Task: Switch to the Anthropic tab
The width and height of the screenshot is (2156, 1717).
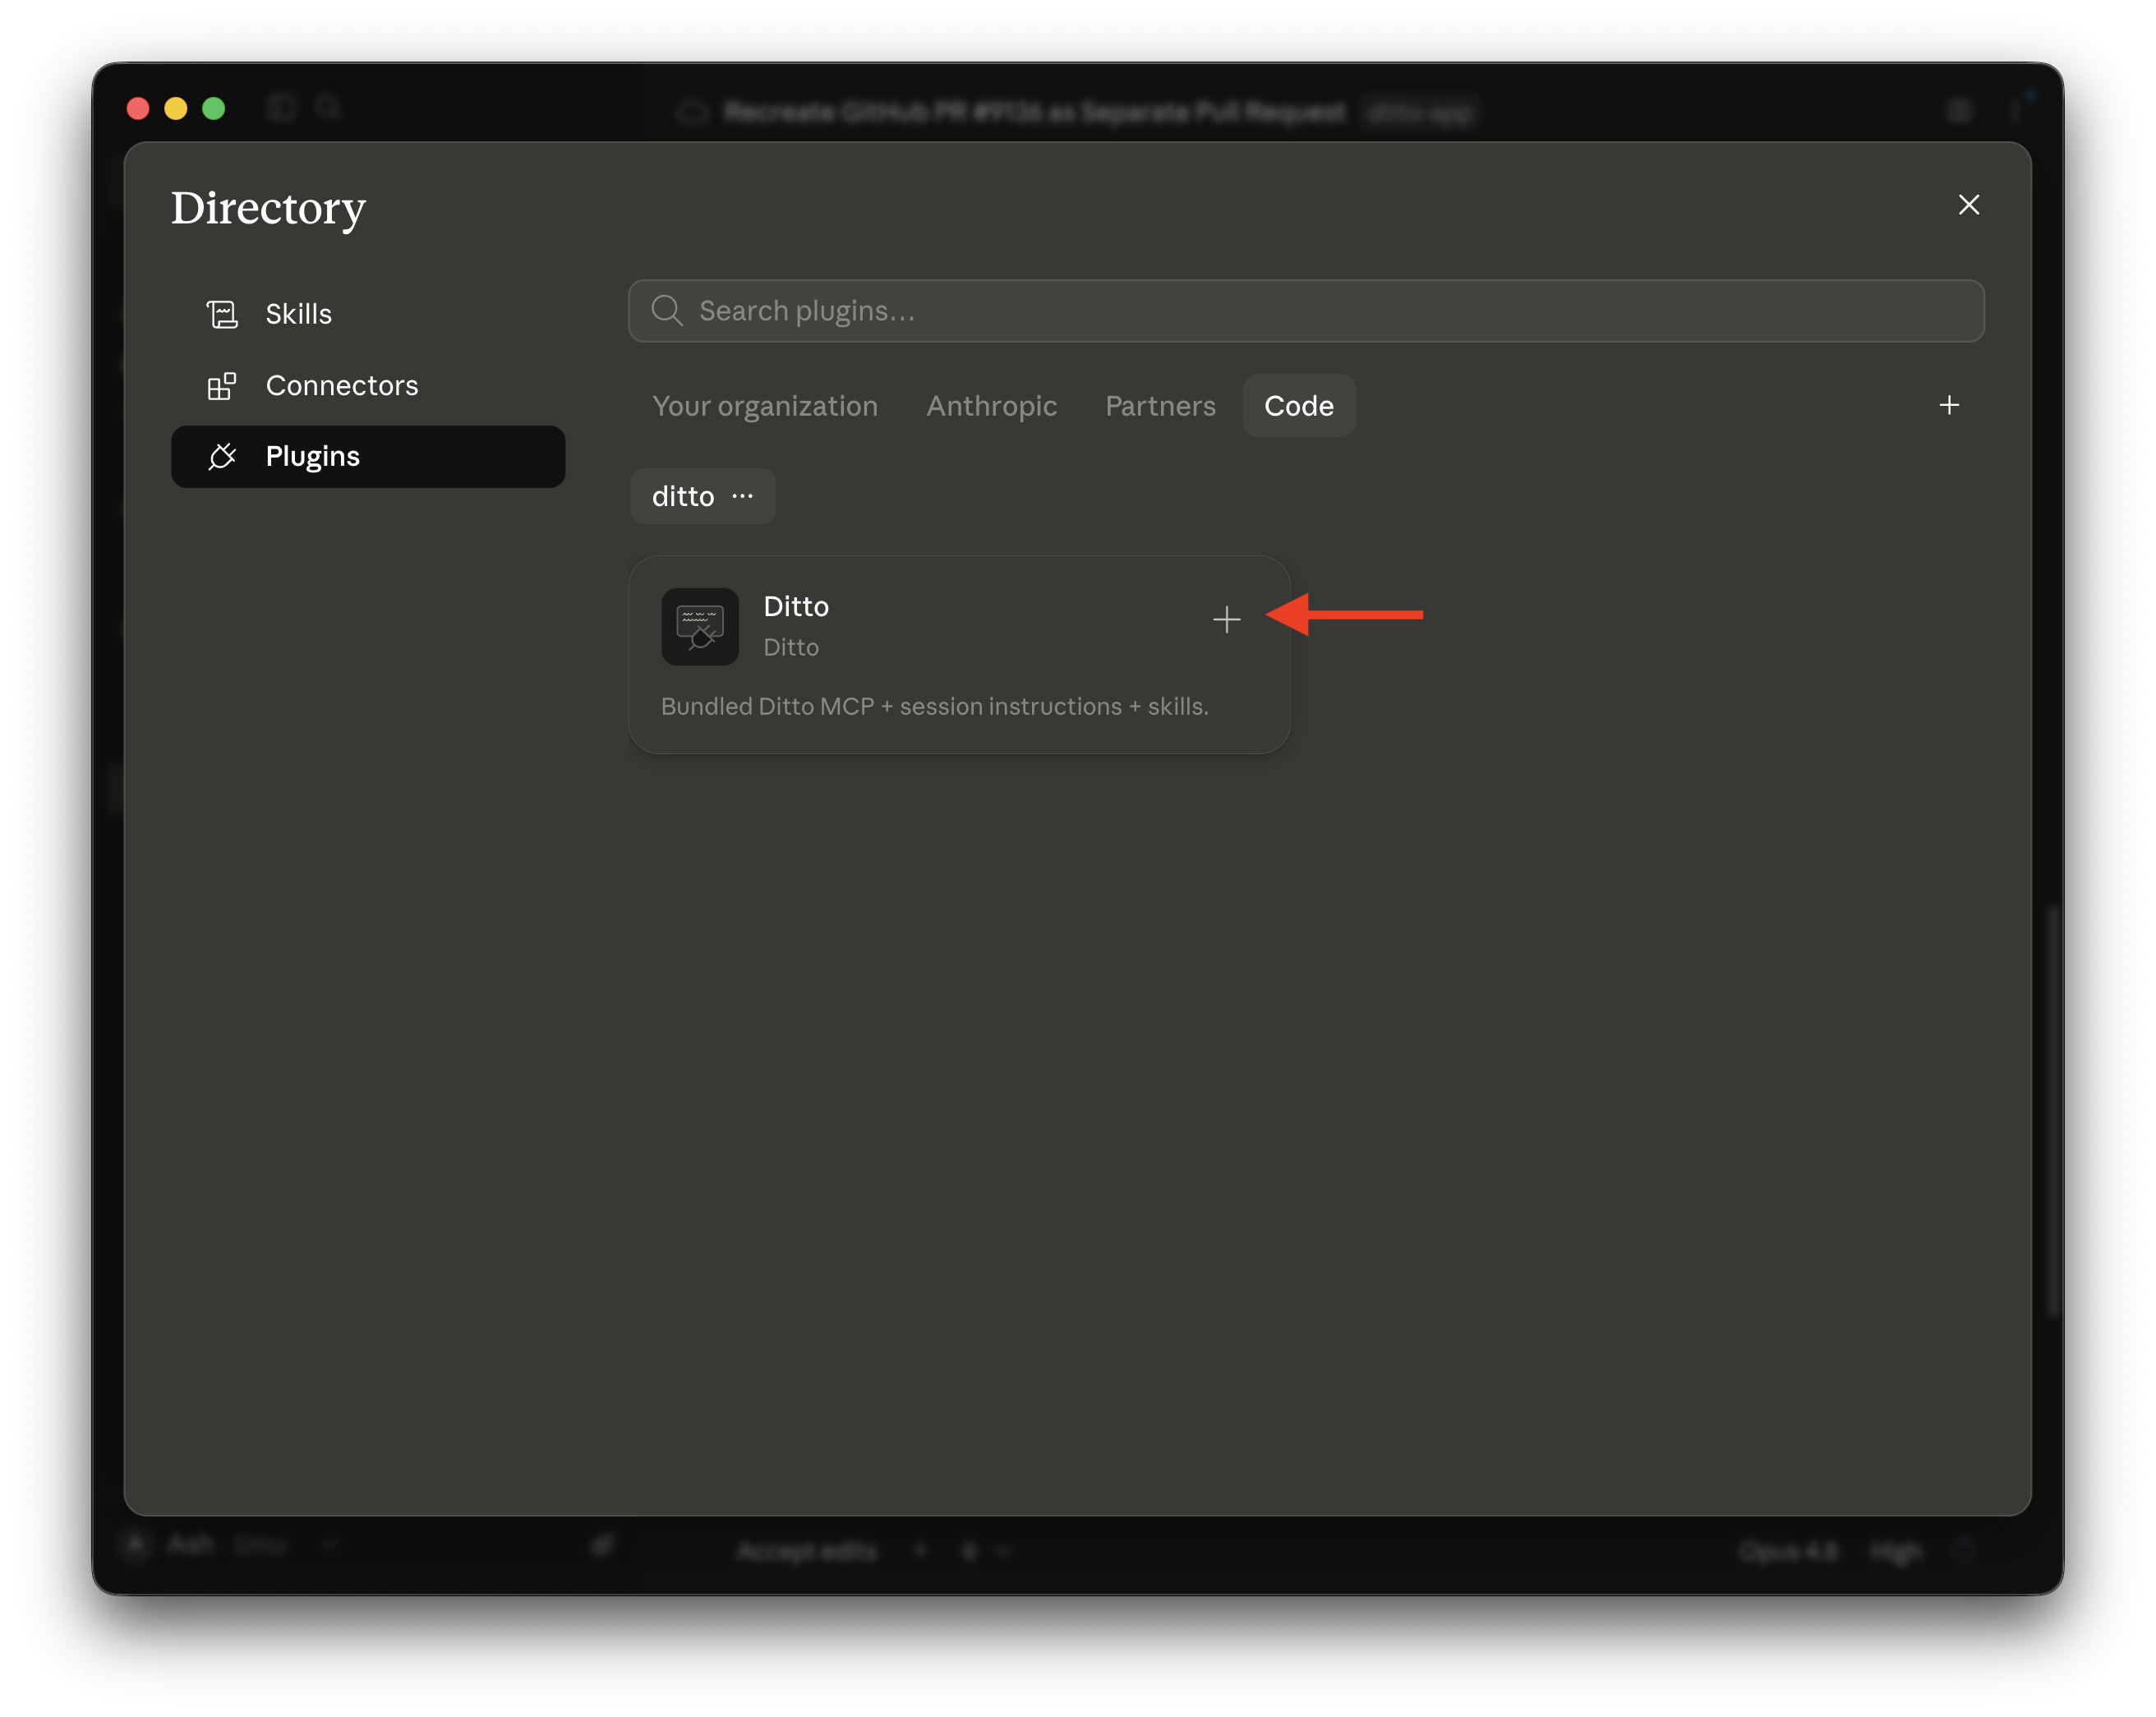Action: click(991, 405)
